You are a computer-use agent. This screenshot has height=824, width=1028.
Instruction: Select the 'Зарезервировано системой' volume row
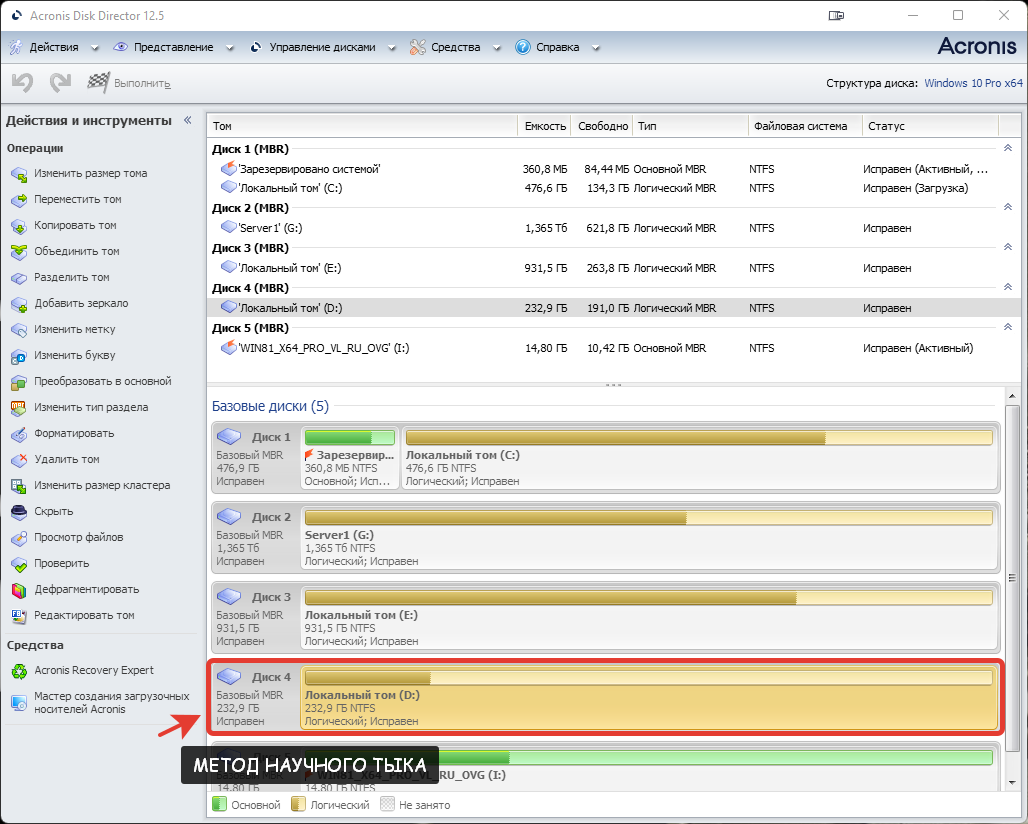(x=613, y=169)
